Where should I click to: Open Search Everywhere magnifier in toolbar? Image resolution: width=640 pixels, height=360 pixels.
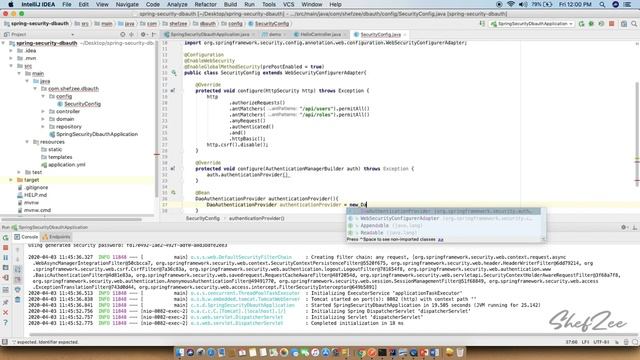coord(634,24)
